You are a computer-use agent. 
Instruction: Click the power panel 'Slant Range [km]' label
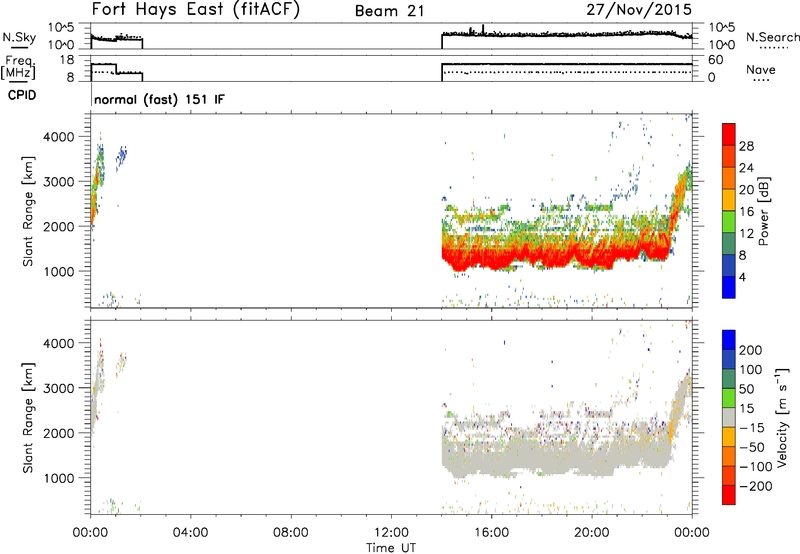28,211
